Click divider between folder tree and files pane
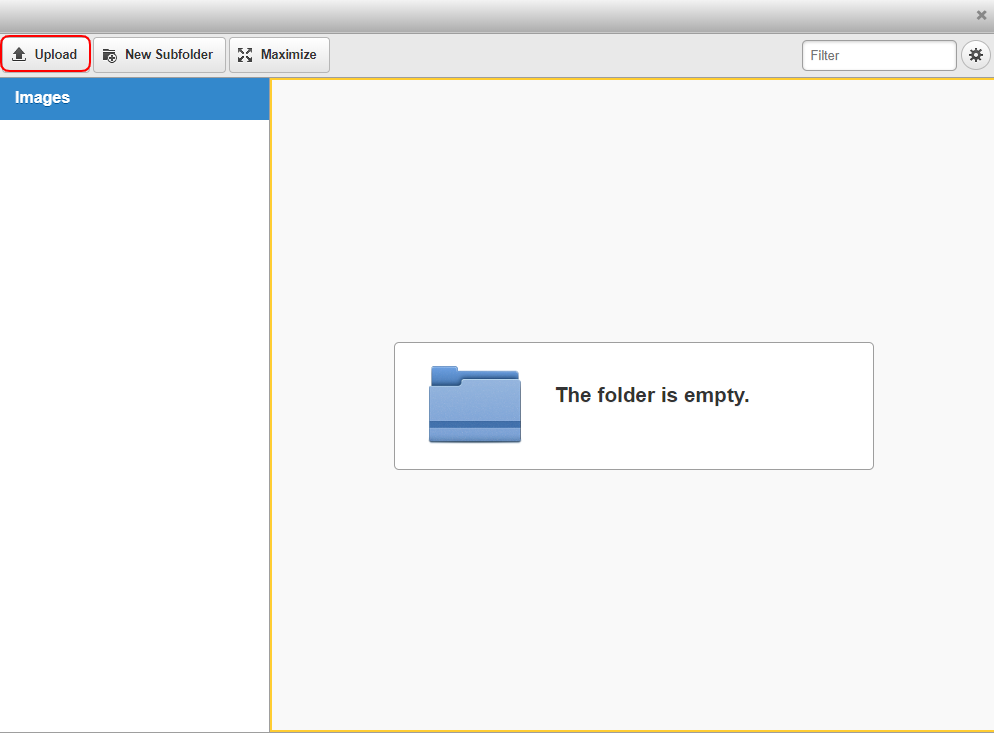This screenshot has height=733, width=994. click(x=270, y=400)
